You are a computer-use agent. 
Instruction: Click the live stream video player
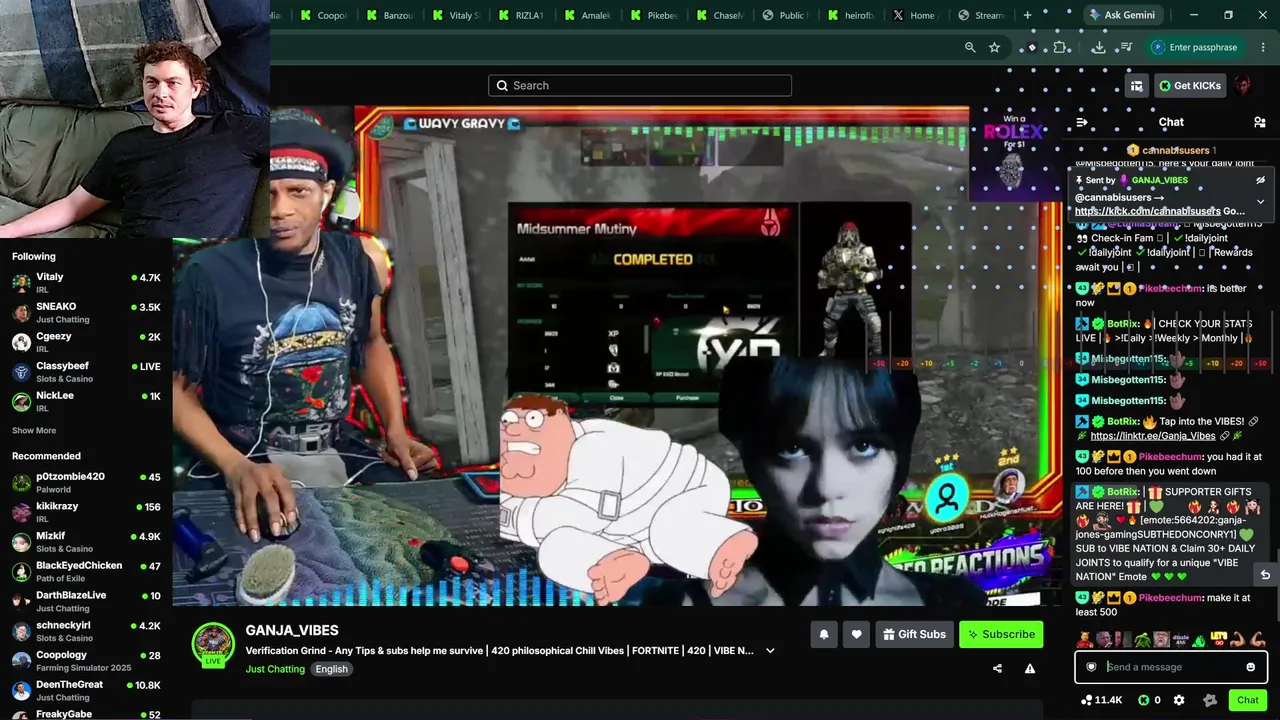point(618,356)
